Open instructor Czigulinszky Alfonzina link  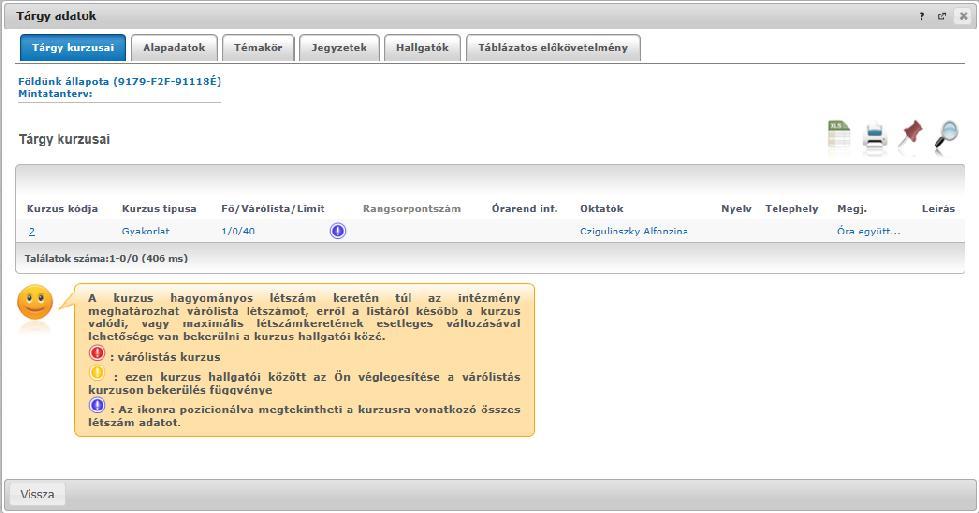(634, 232)
